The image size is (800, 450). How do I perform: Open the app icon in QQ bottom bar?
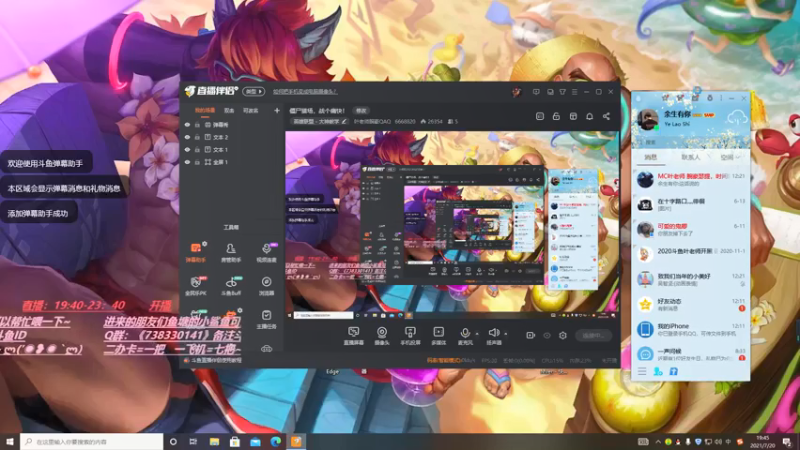point(673,371)
